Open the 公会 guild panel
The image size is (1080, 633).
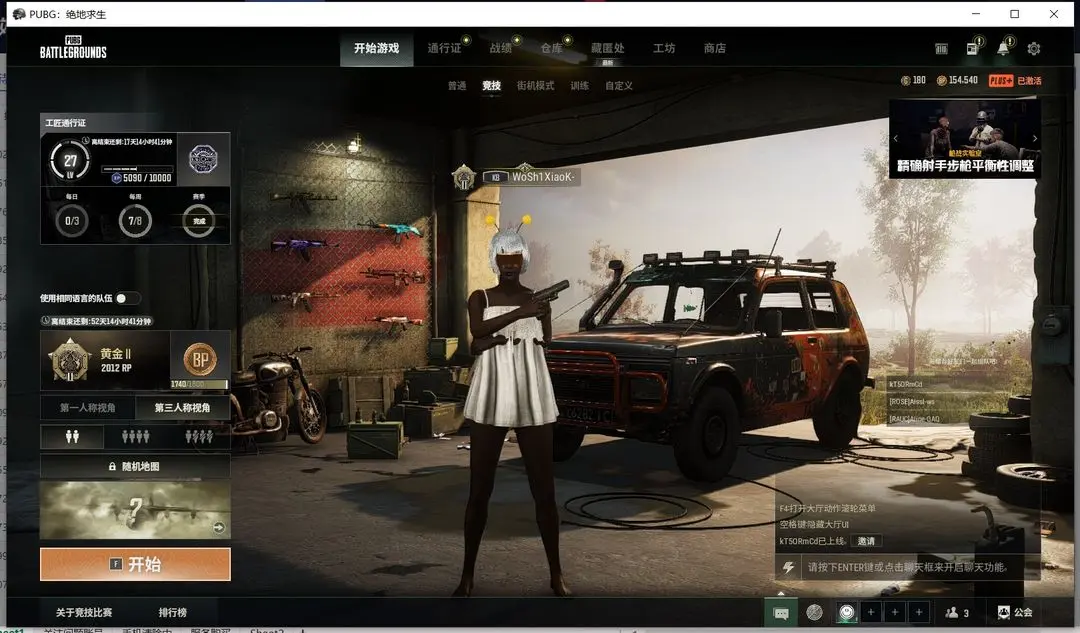1015,612
